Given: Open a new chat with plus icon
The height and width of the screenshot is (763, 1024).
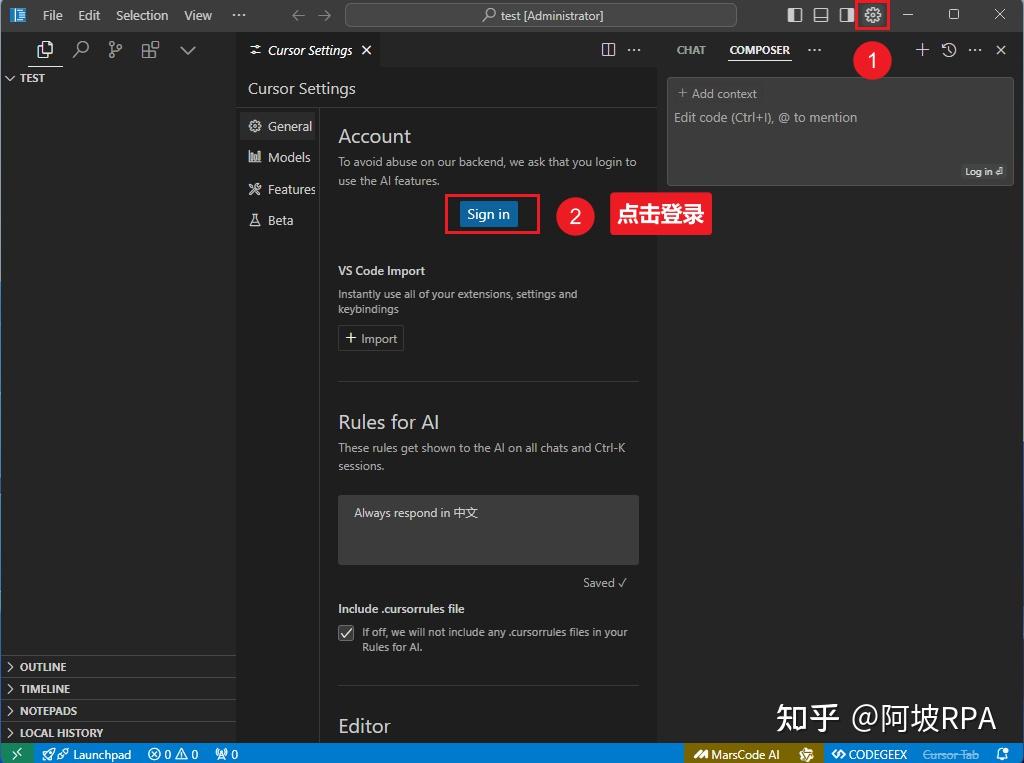Looking at the screenshot, I should point(922,50).
